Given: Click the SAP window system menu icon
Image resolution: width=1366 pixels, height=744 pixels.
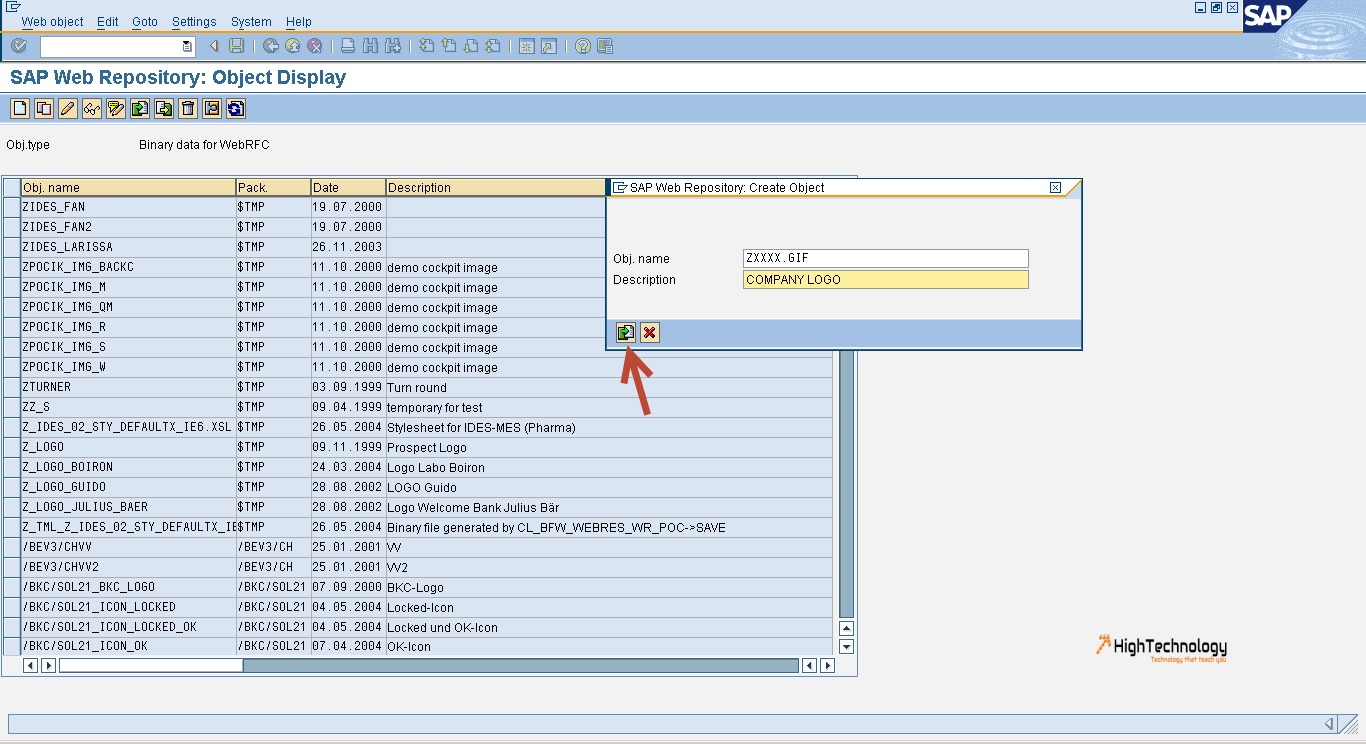Looking at the screenshot, I should click(x=12, y=6).
